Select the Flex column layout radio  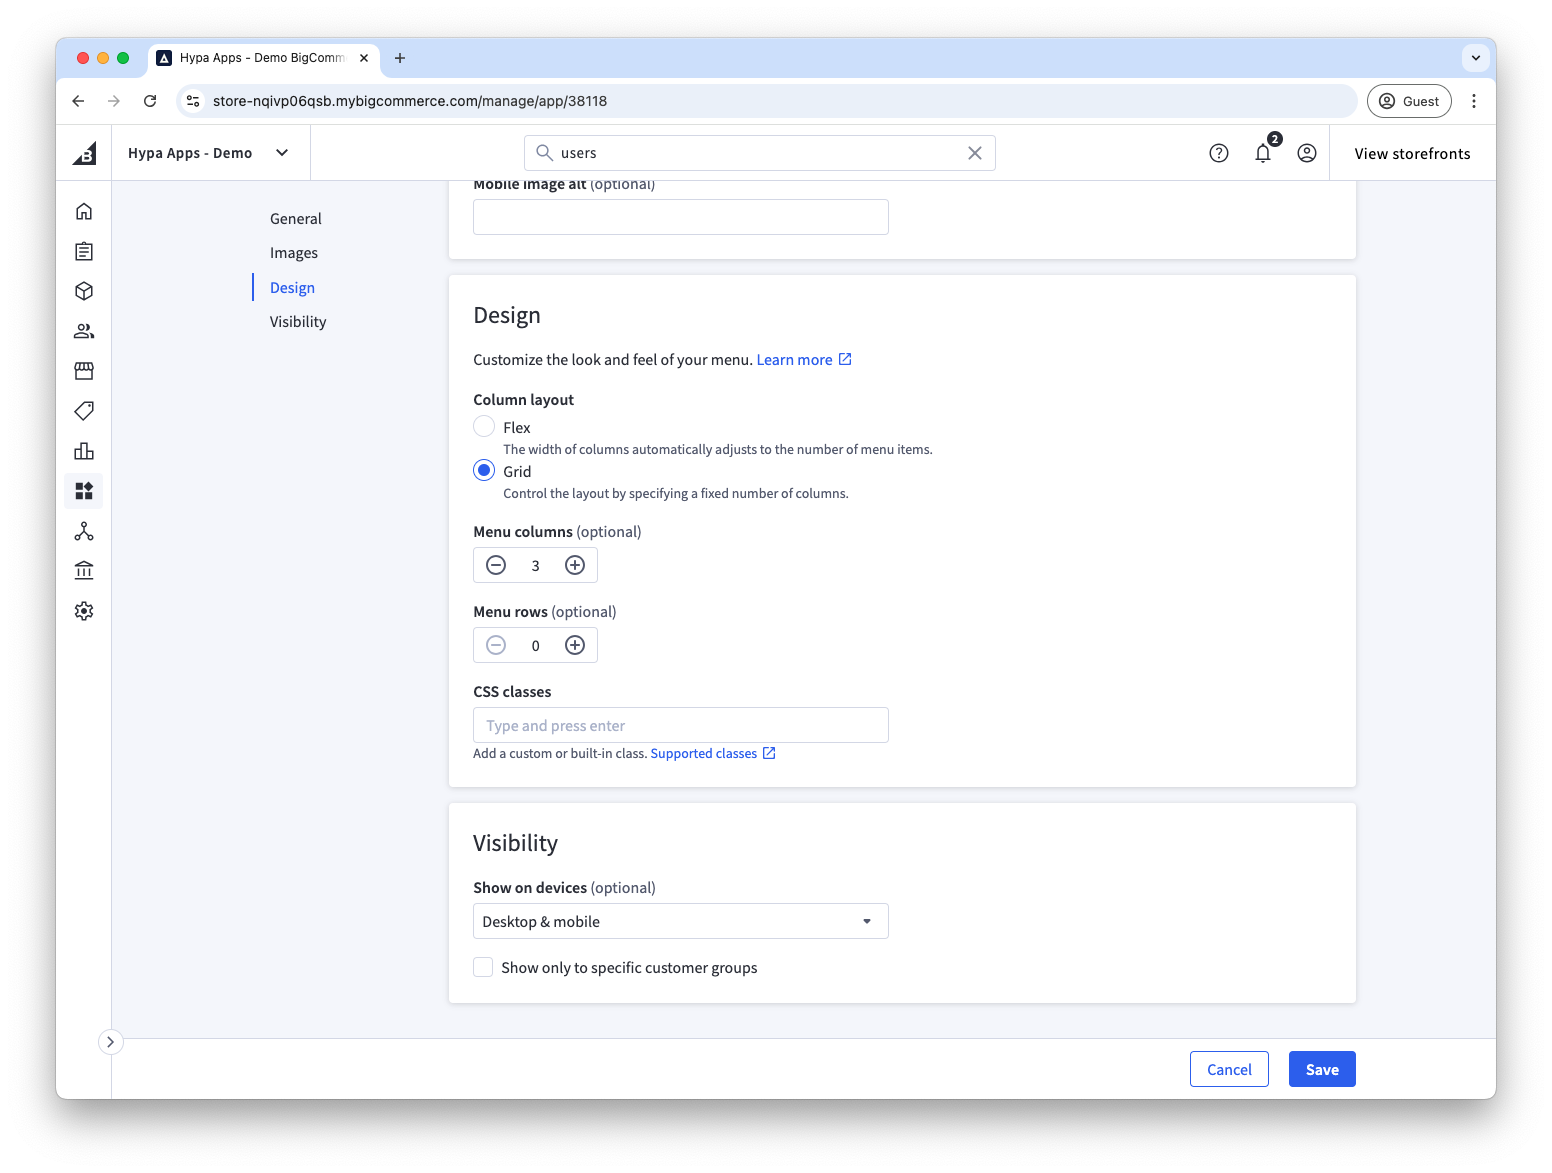484,427
